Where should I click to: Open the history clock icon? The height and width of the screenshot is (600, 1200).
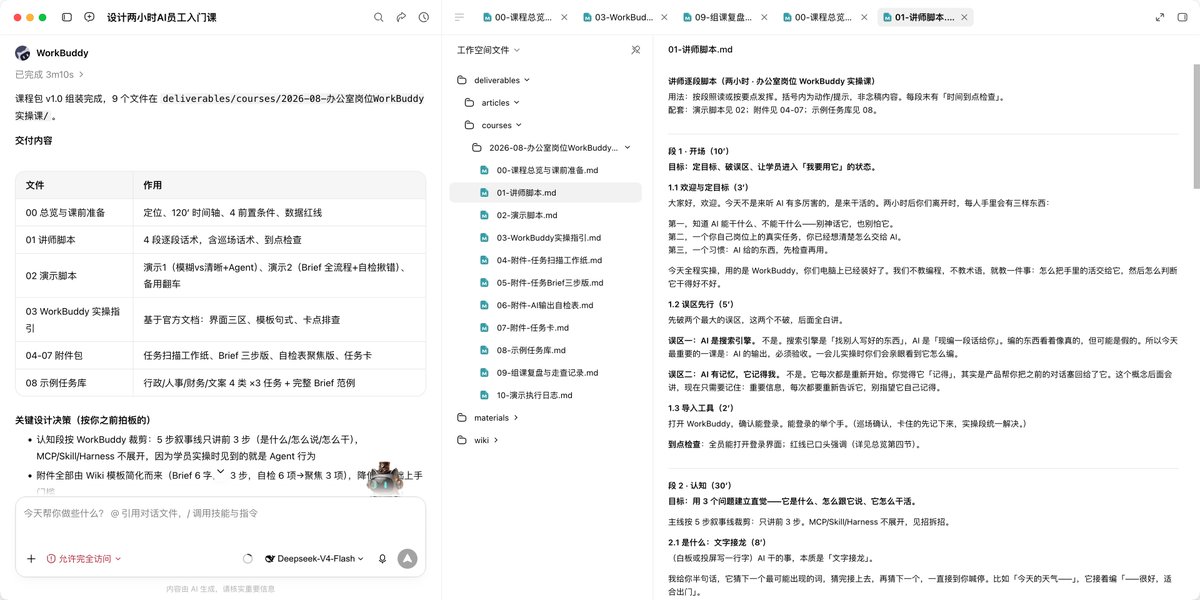(x=424, y=17)
